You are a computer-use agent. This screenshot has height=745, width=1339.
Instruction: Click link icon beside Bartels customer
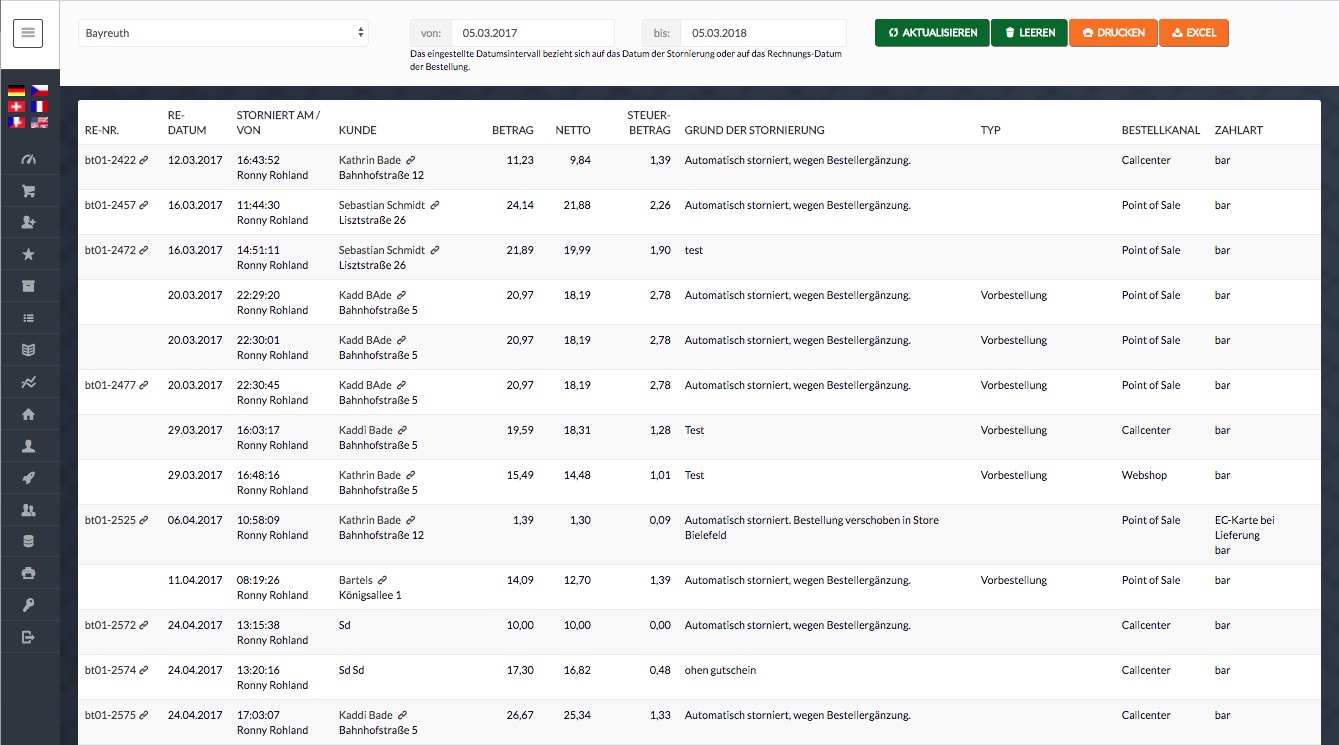pyautogui.click(x=382, y=580)
